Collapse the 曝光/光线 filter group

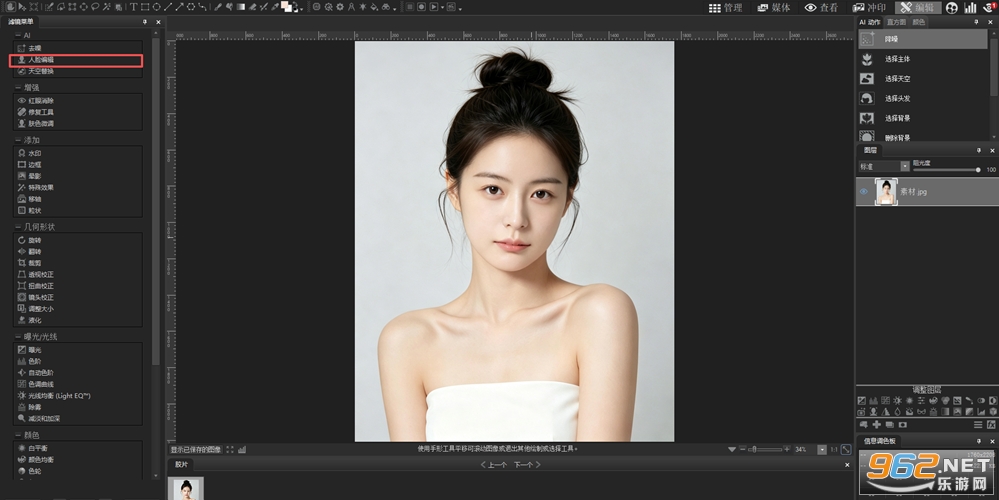coord(17,336)
